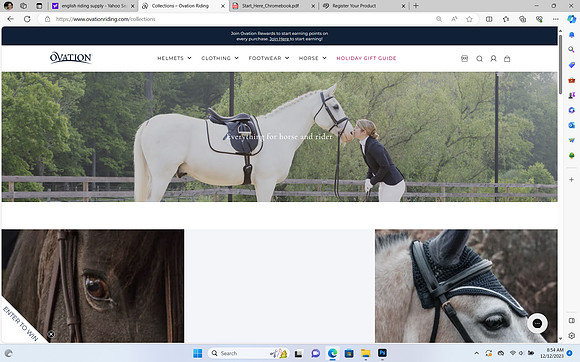
Task: Click the white horse hero banner
Action: [x=279, y=137]
